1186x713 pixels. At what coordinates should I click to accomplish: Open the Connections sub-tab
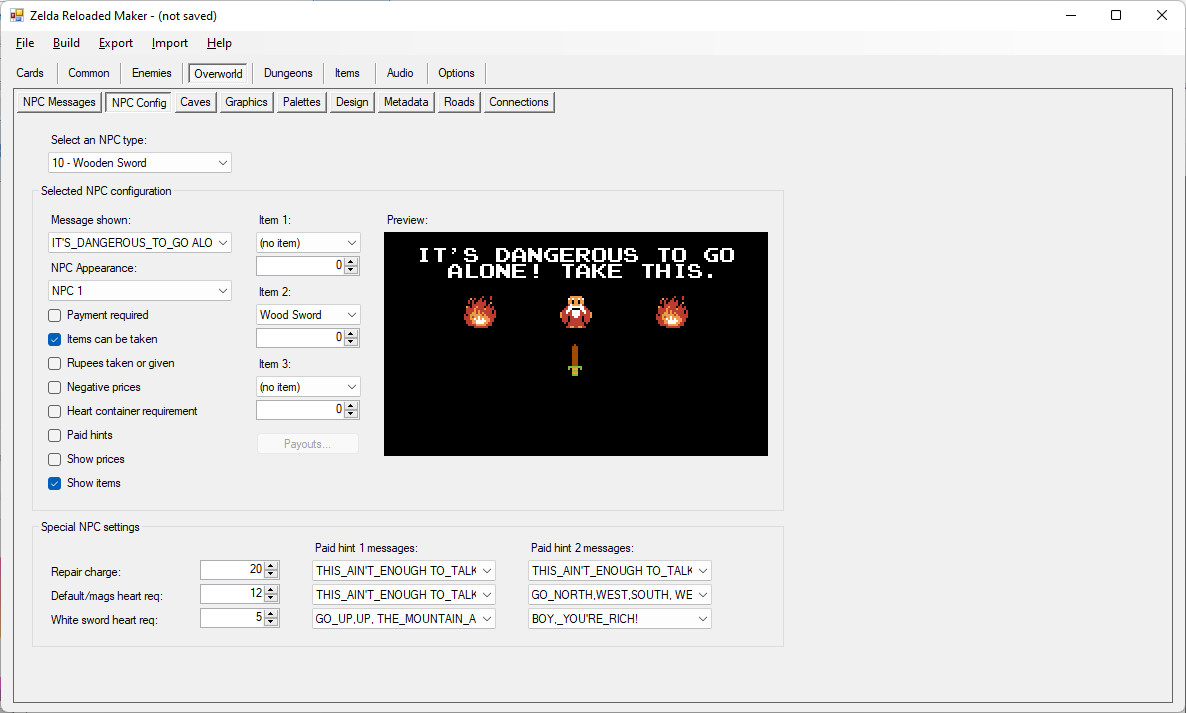coord(519,102)
